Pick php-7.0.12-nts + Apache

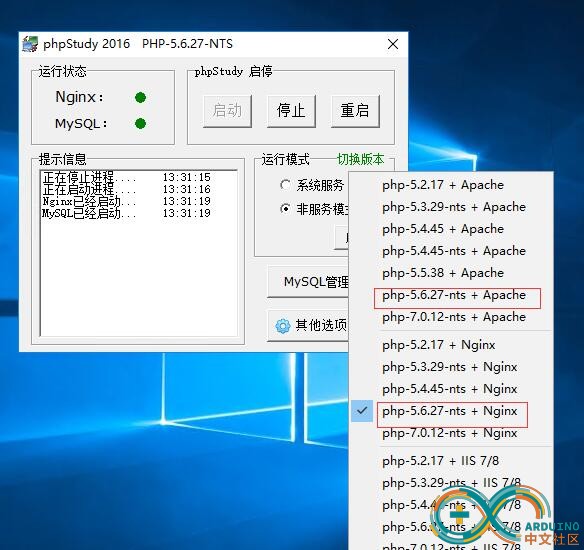(451, 317)
